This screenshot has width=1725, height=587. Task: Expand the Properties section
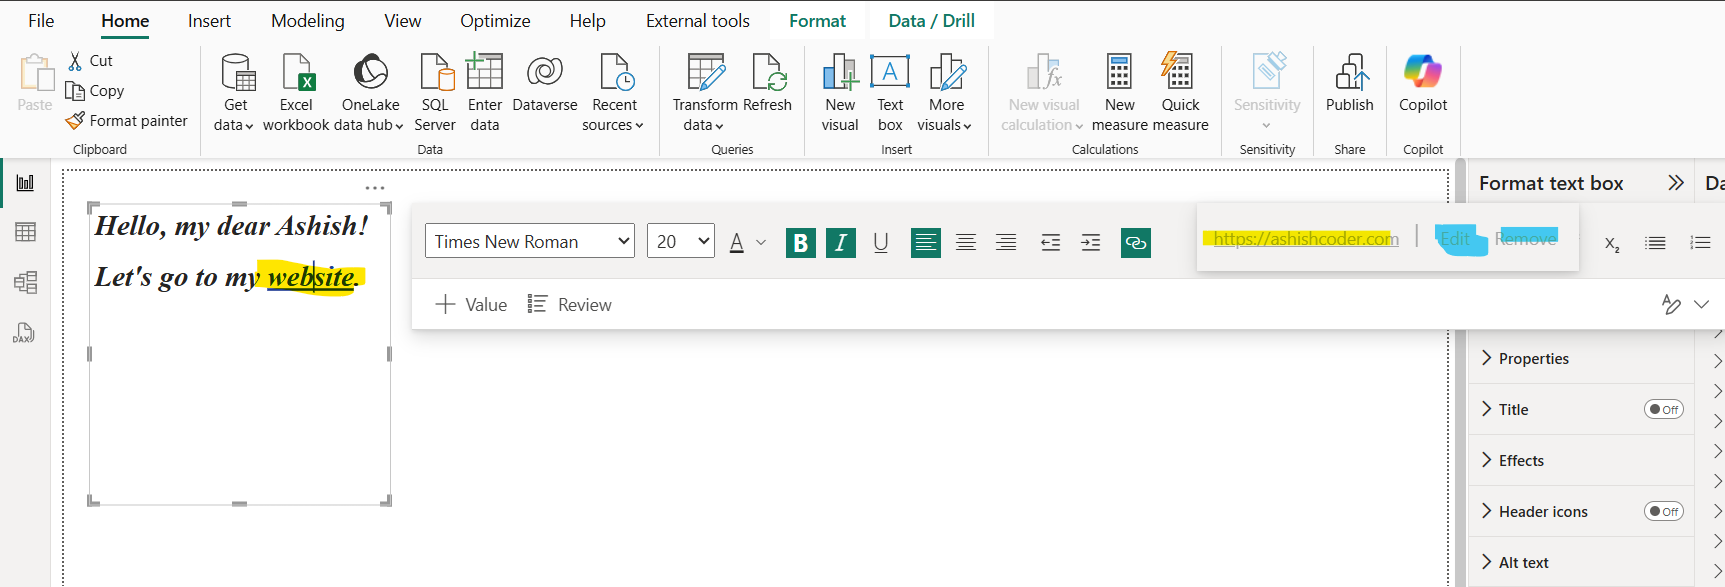coord(1533,359)
